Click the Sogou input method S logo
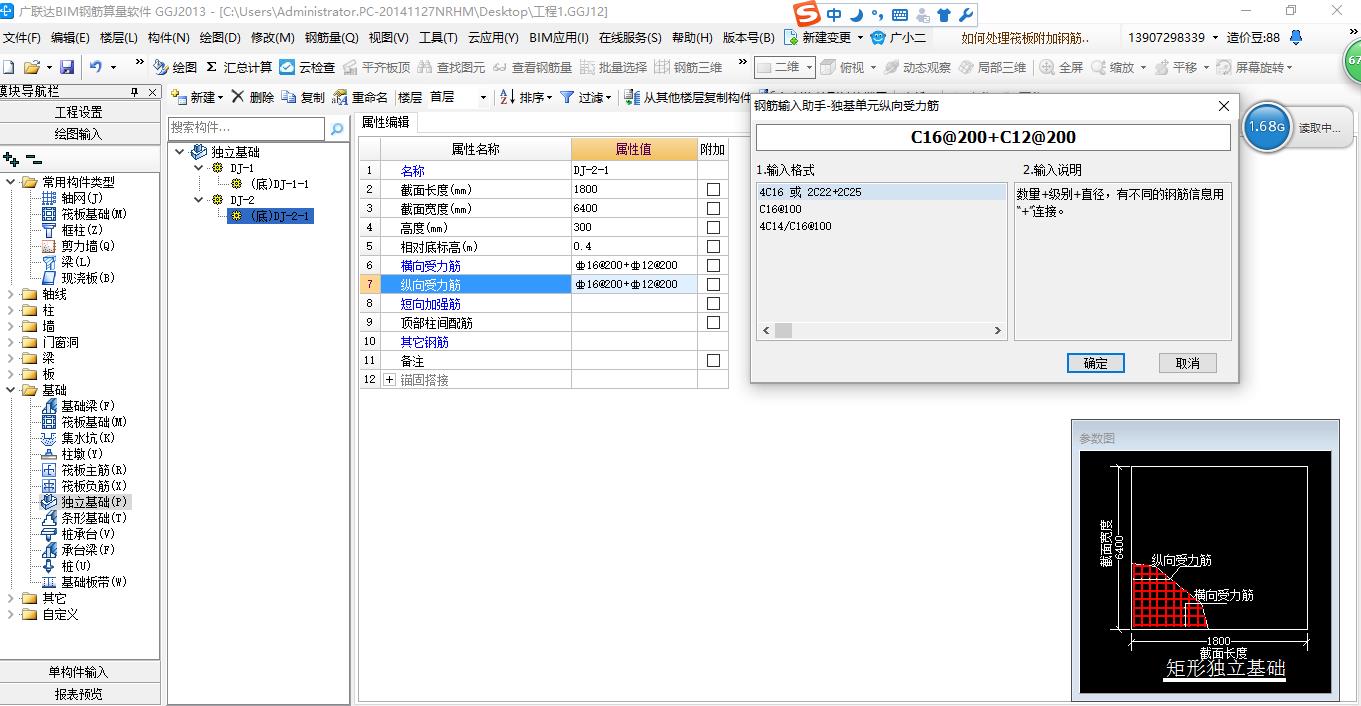Image resolution: width=1361 pixels, height=706 pixels. click(x=806, y=14)
